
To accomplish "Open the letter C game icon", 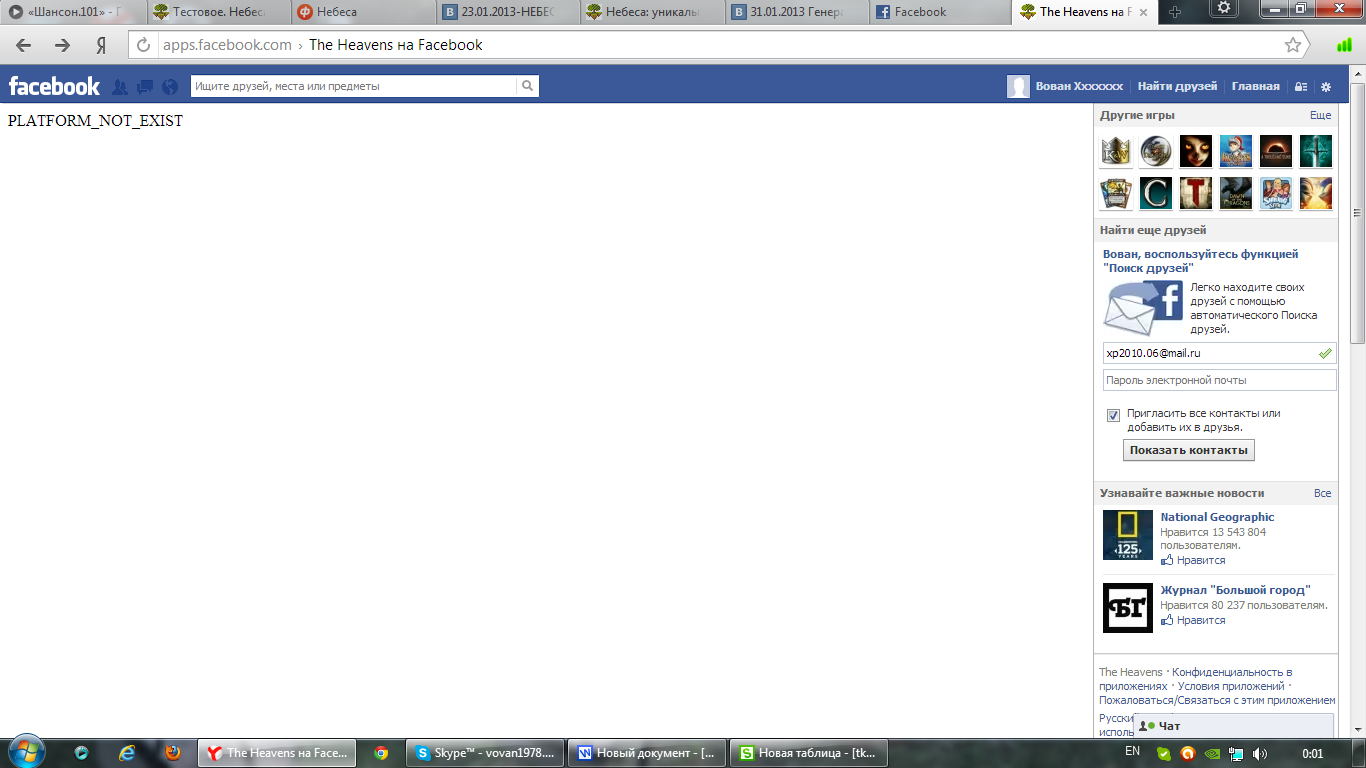I will pos(1156,194).
